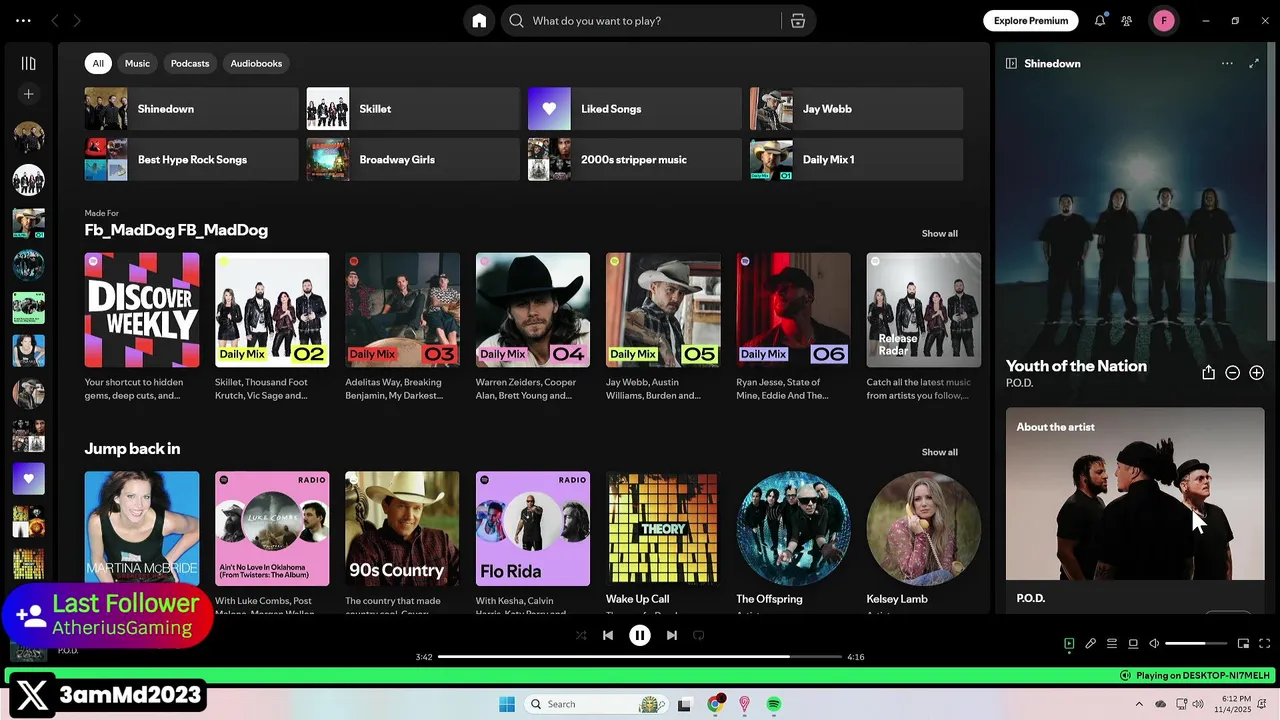
Task: Show all in Jump back in section
Action: [x=939, y=452]
